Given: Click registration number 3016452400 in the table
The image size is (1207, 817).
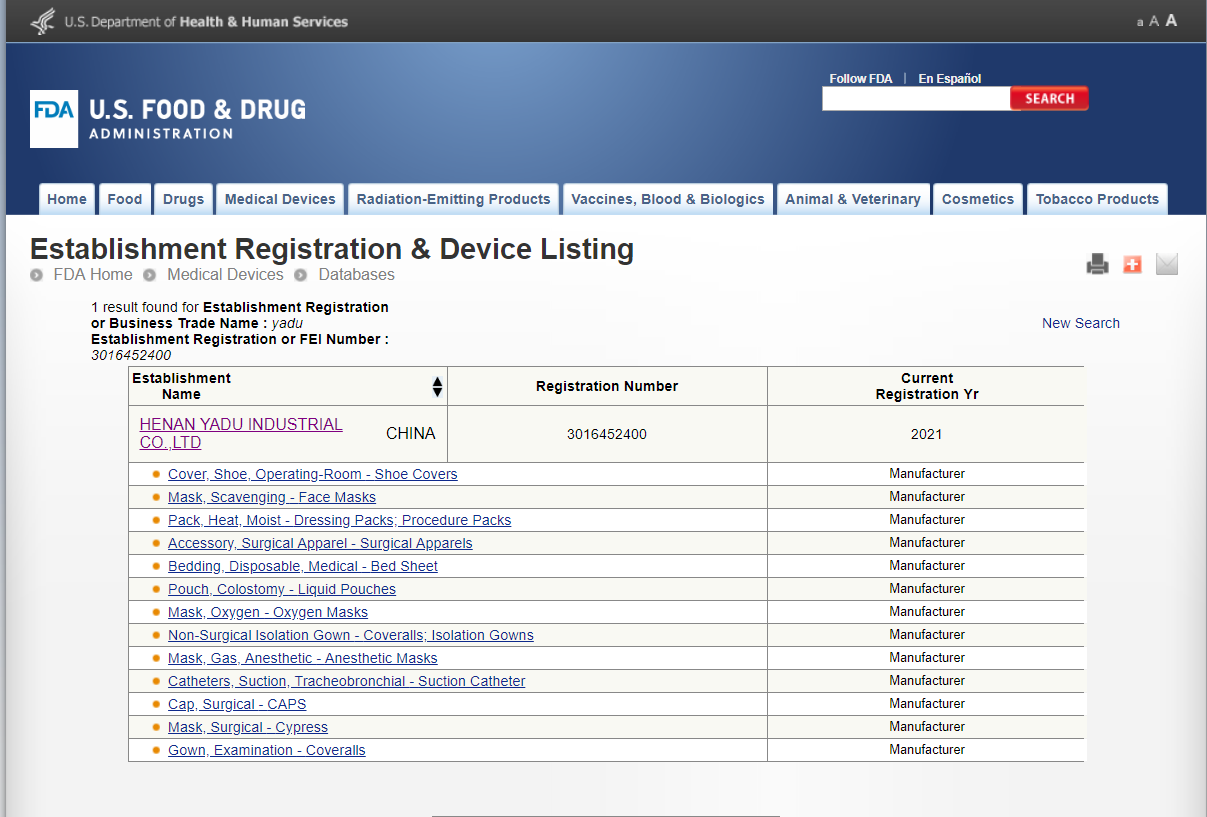Looking at the screenshot, I should click(x=607, y=434).
